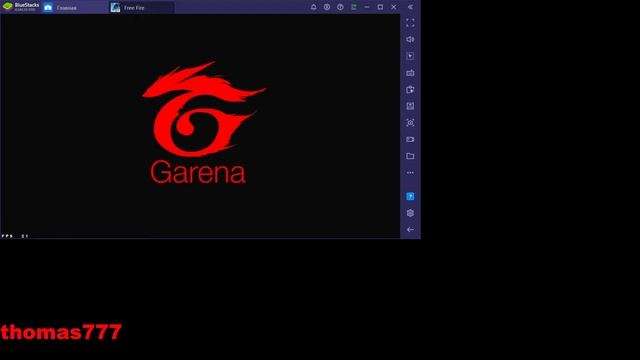The image size is (640, 360).
Task: Collapse the BlueStacks side toolbar
Action: [x=410, y=7]
